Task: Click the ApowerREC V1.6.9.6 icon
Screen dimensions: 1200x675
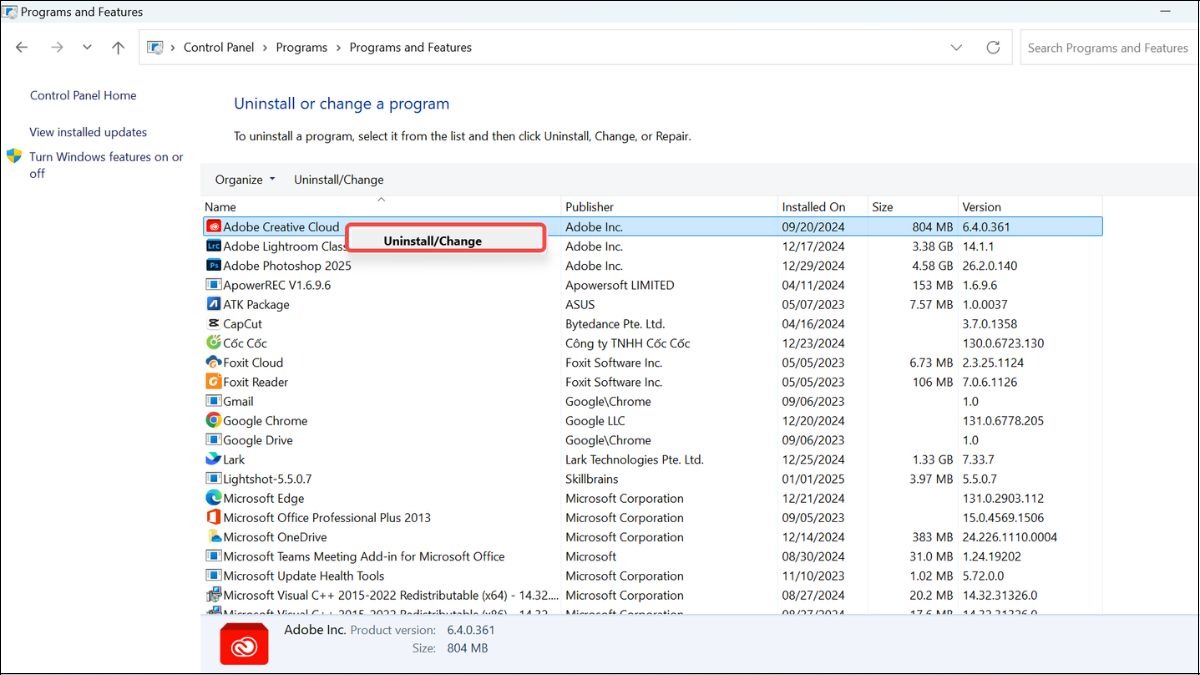Action: 213,285
